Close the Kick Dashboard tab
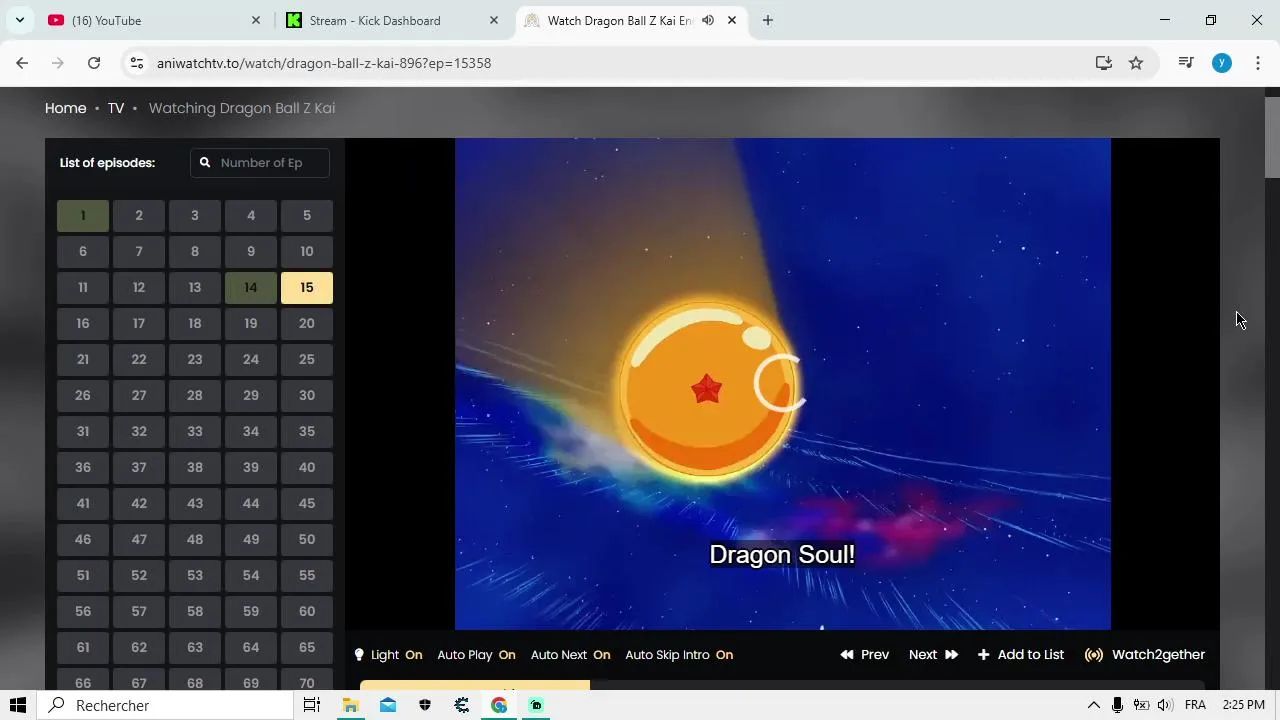Viewport: 1280px width, 720px height. point(493,20)
